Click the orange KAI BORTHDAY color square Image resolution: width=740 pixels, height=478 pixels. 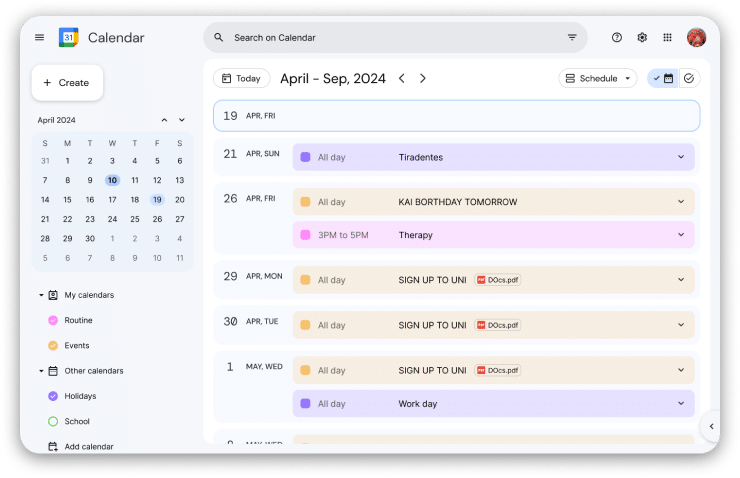point(305,201)
